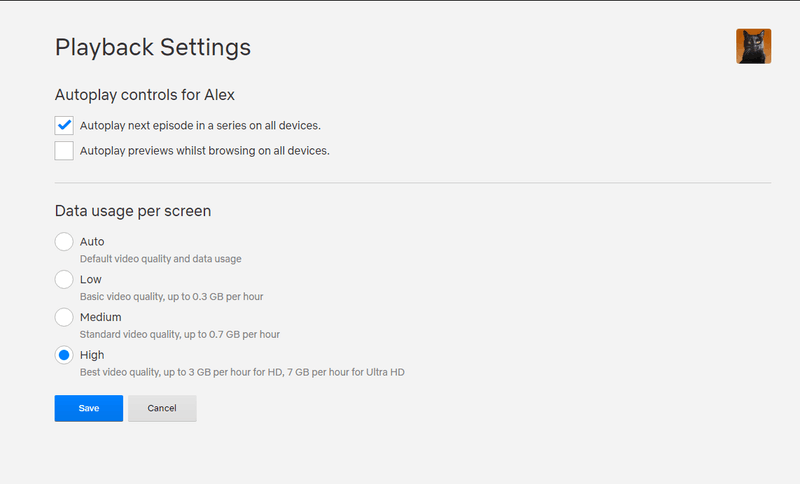Click the 'Autoplay controls for Alex' heading

click(x=144, y=95)
